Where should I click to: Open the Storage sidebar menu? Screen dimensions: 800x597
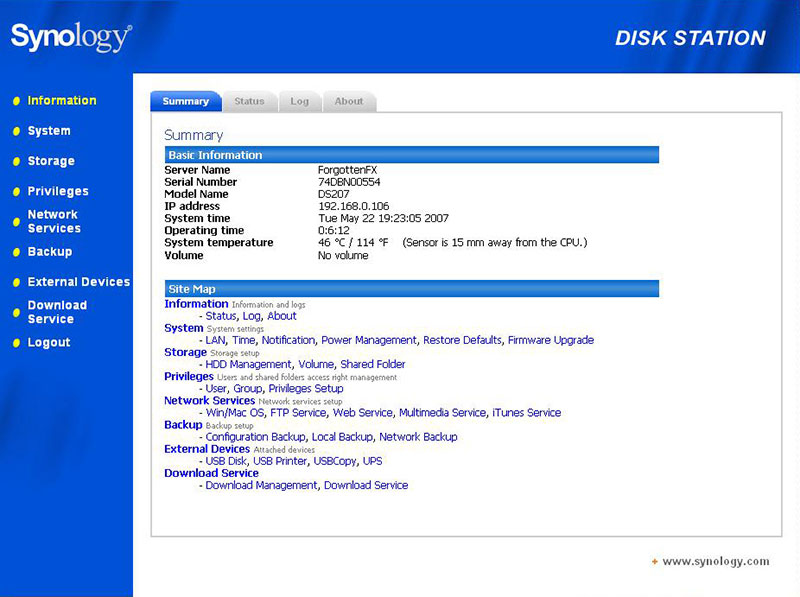tap(51, 161)
